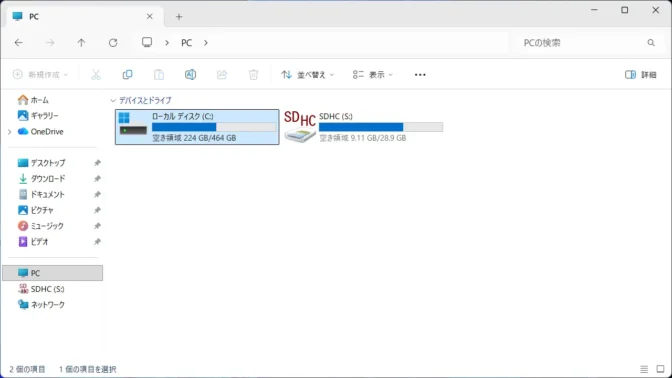Unpin デスクトップ using its pin icon

pos(97,163)
